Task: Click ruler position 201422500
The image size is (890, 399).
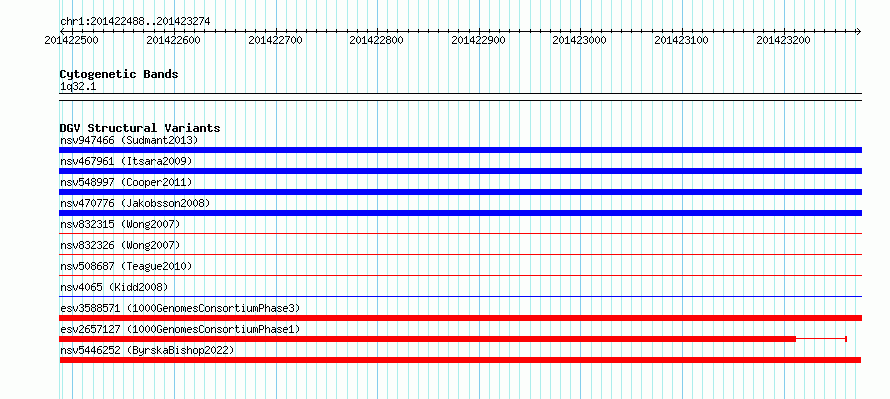Action: pos(72,40)
